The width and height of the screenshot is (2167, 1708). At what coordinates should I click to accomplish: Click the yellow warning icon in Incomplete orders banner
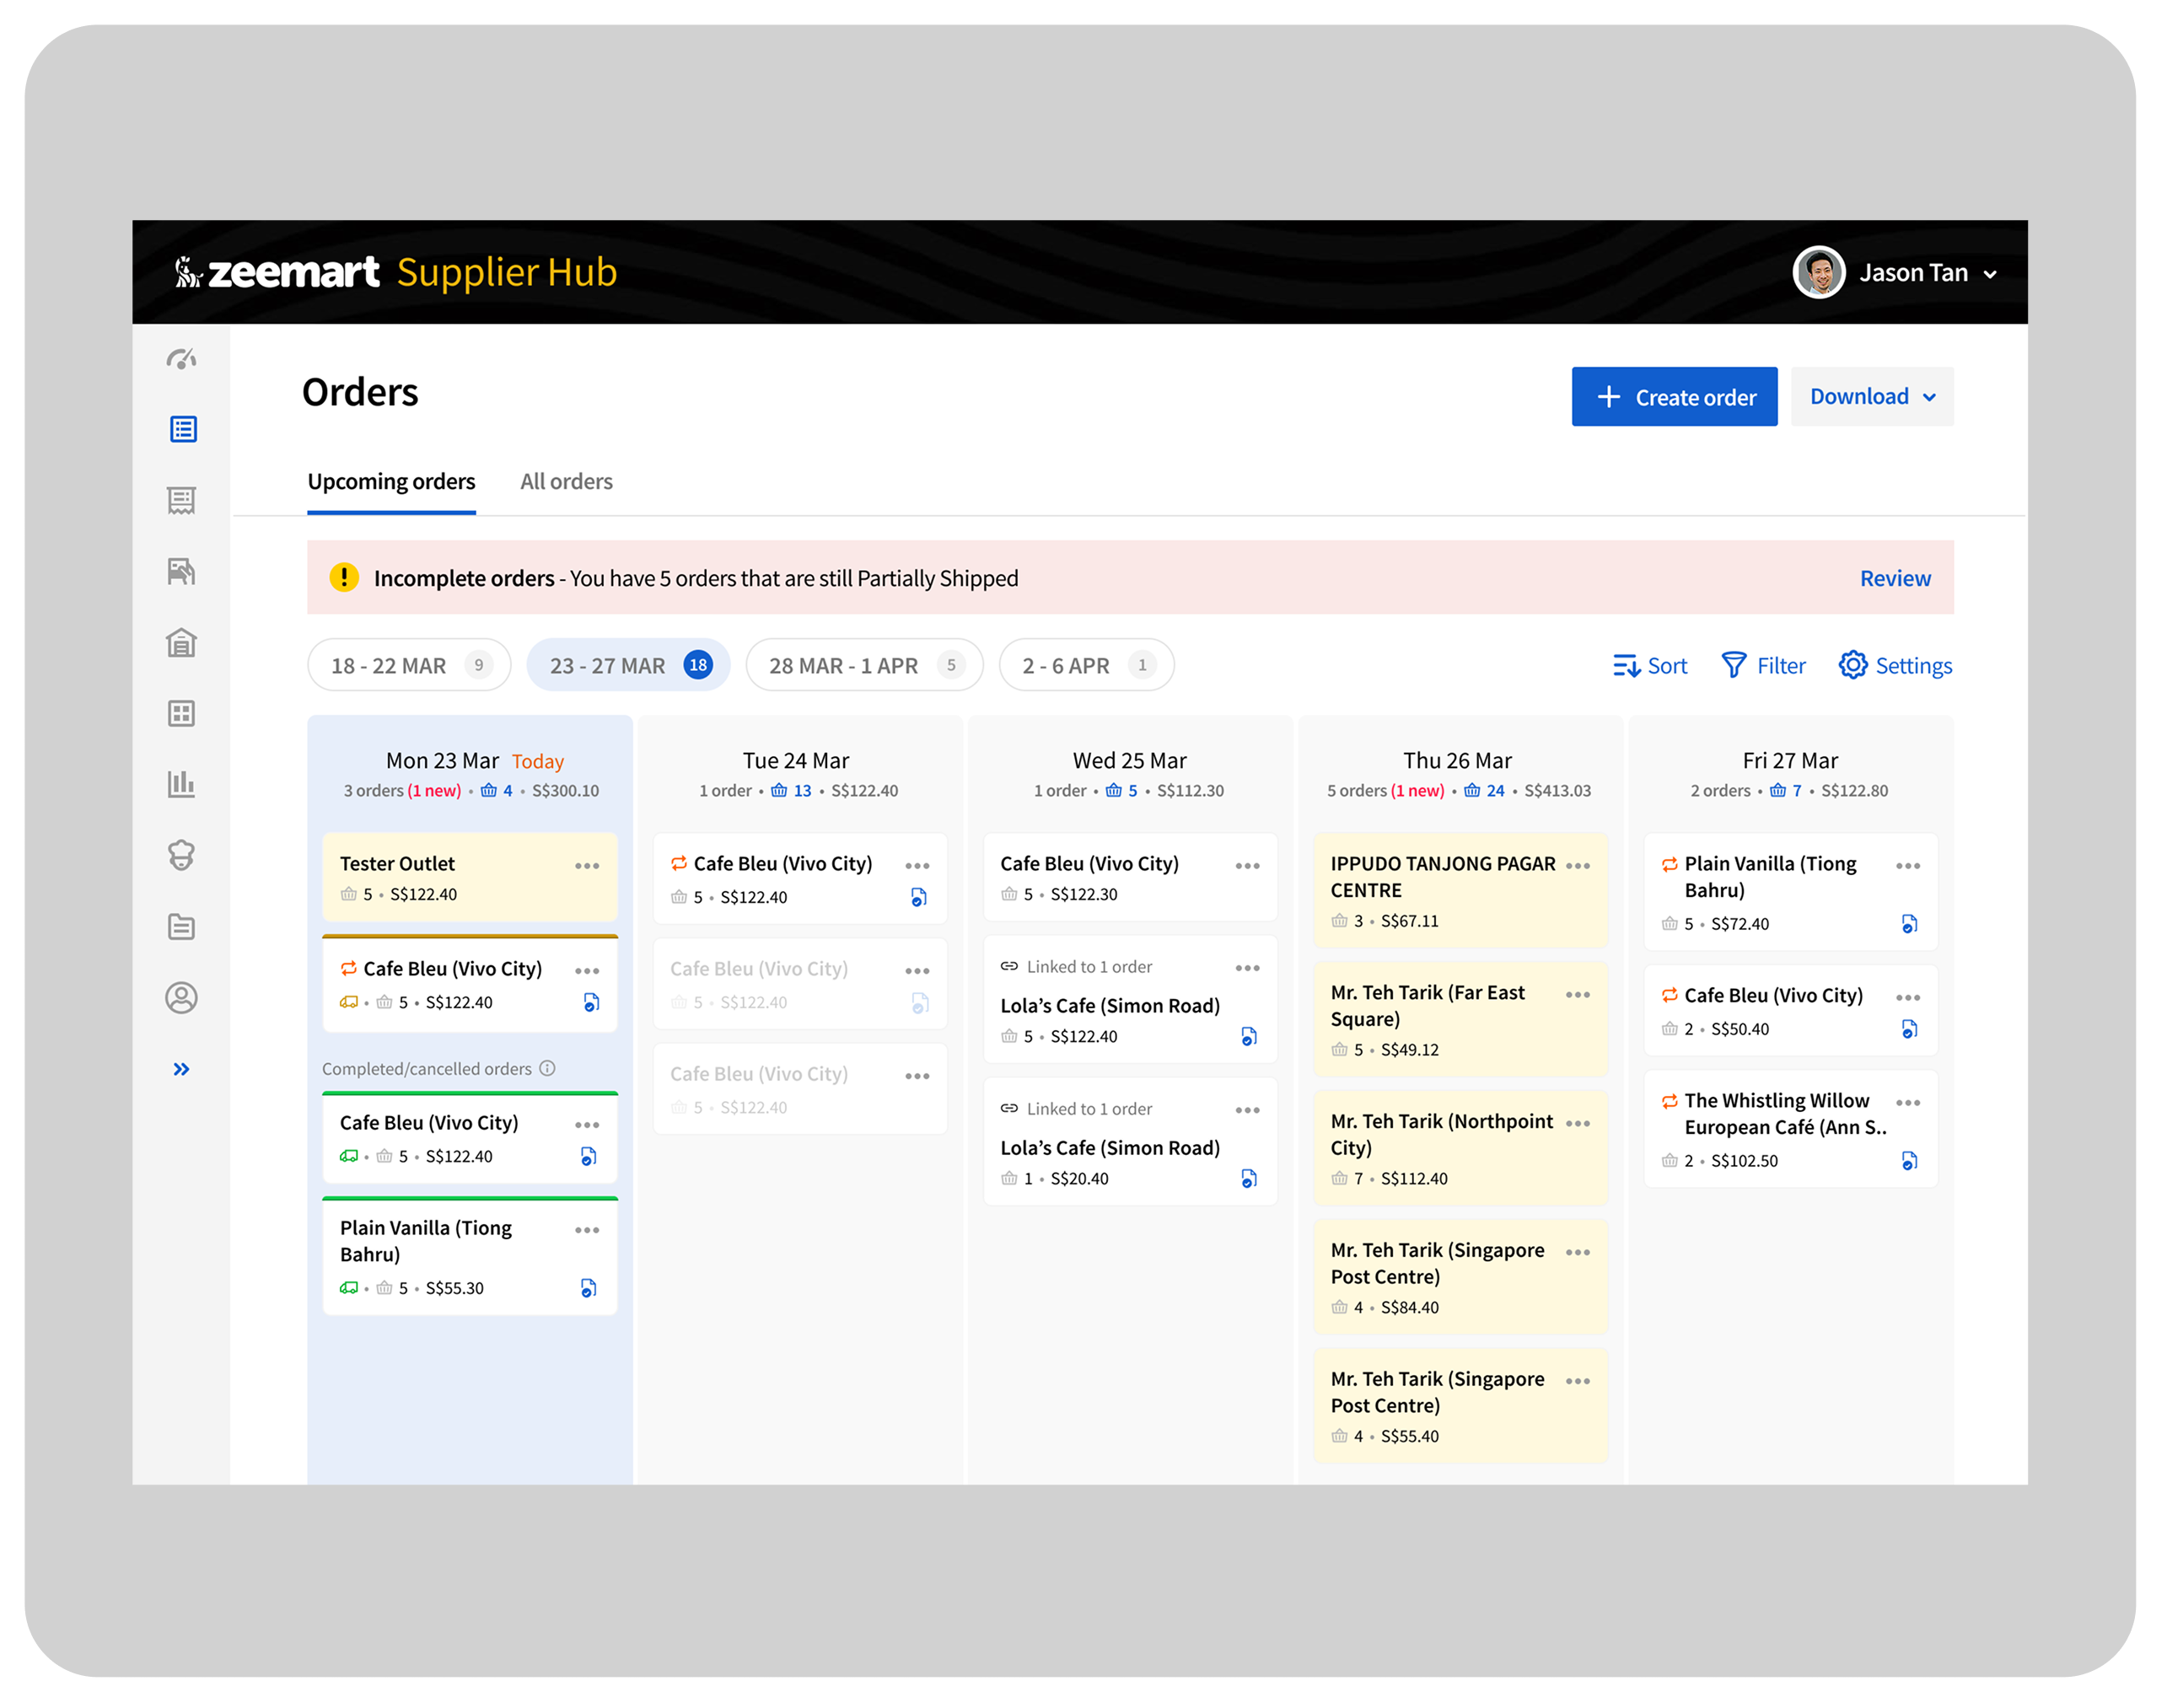tap(344, 578)
